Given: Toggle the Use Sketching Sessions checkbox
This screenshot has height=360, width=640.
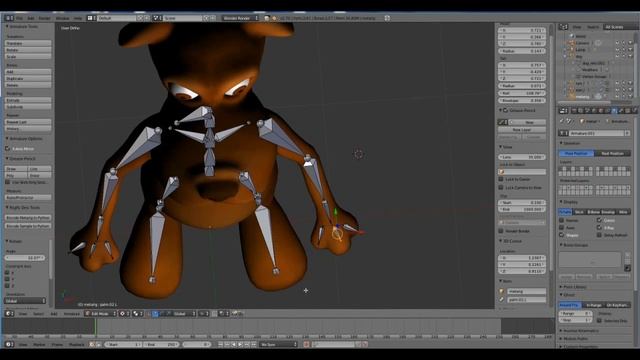Looking at the screenshot, I should click(7, 182).
